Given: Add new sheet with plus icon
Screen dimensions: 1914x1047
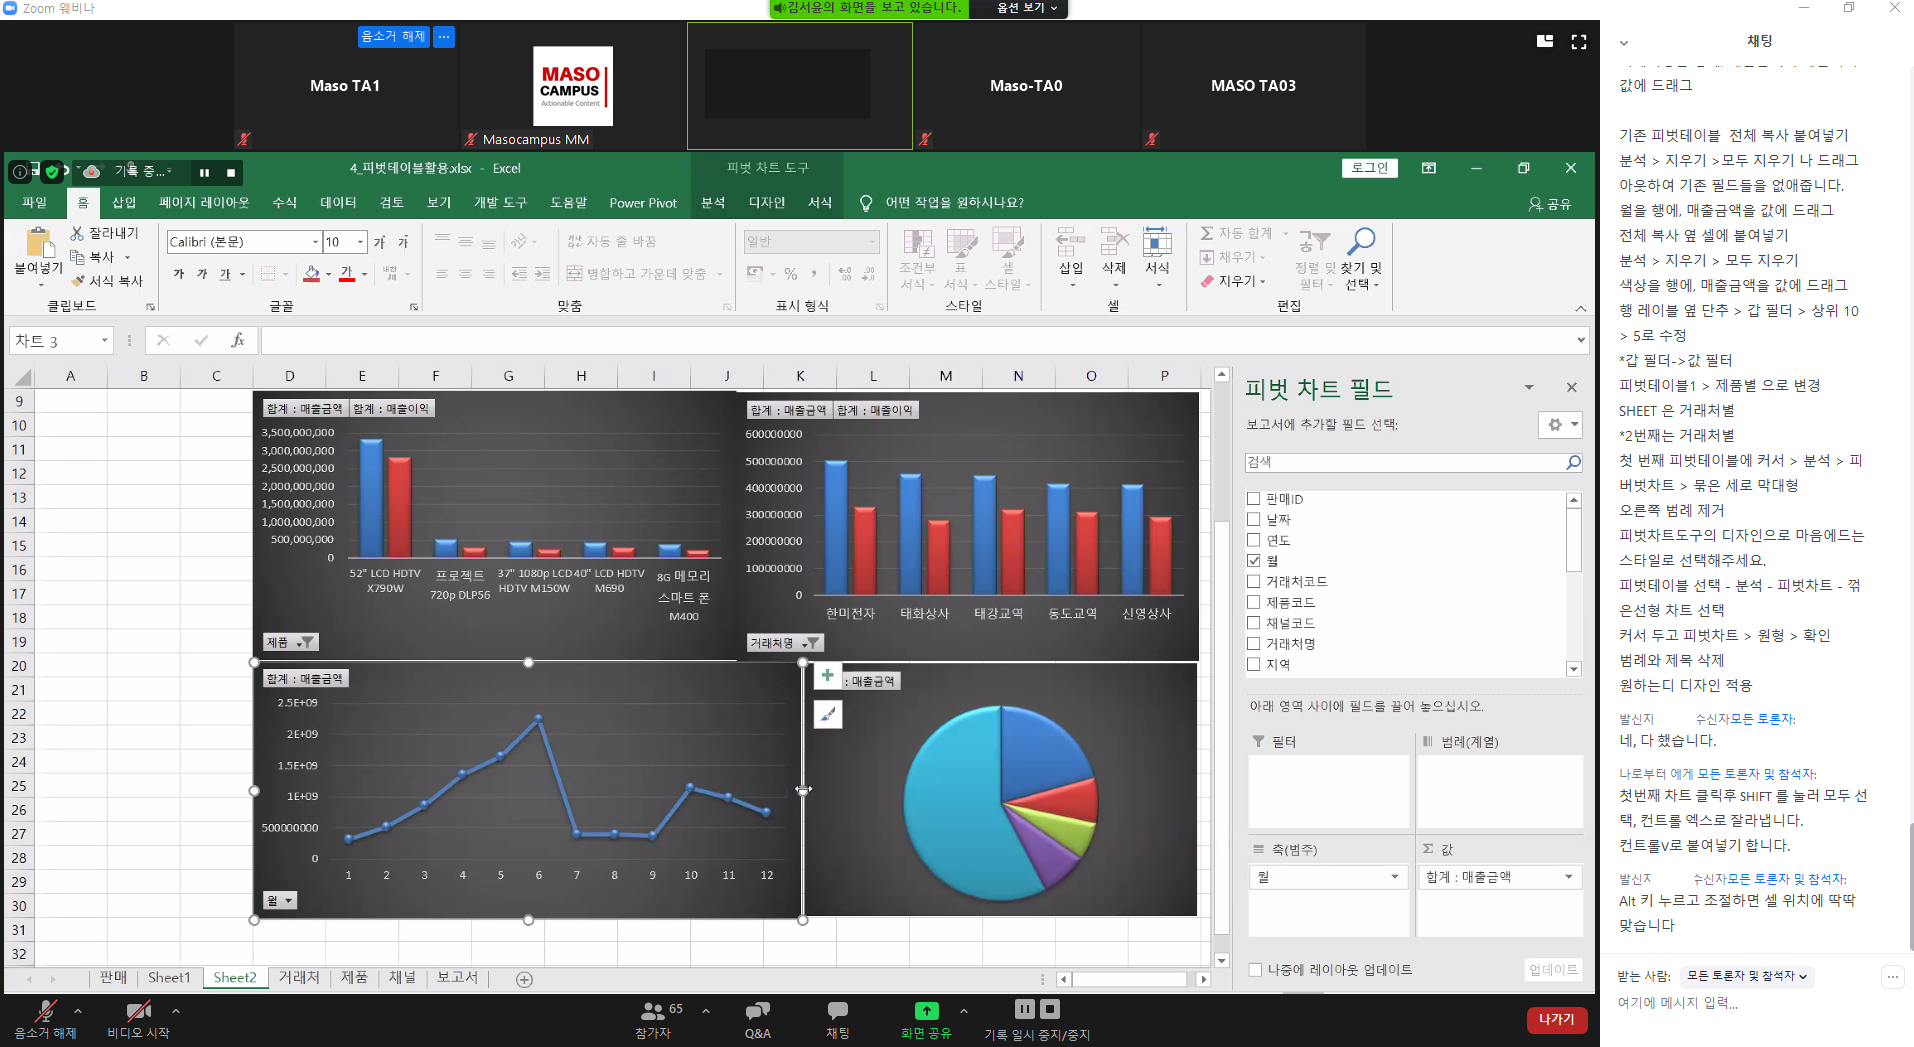Looking at the screenshot, I should point(524,979).
